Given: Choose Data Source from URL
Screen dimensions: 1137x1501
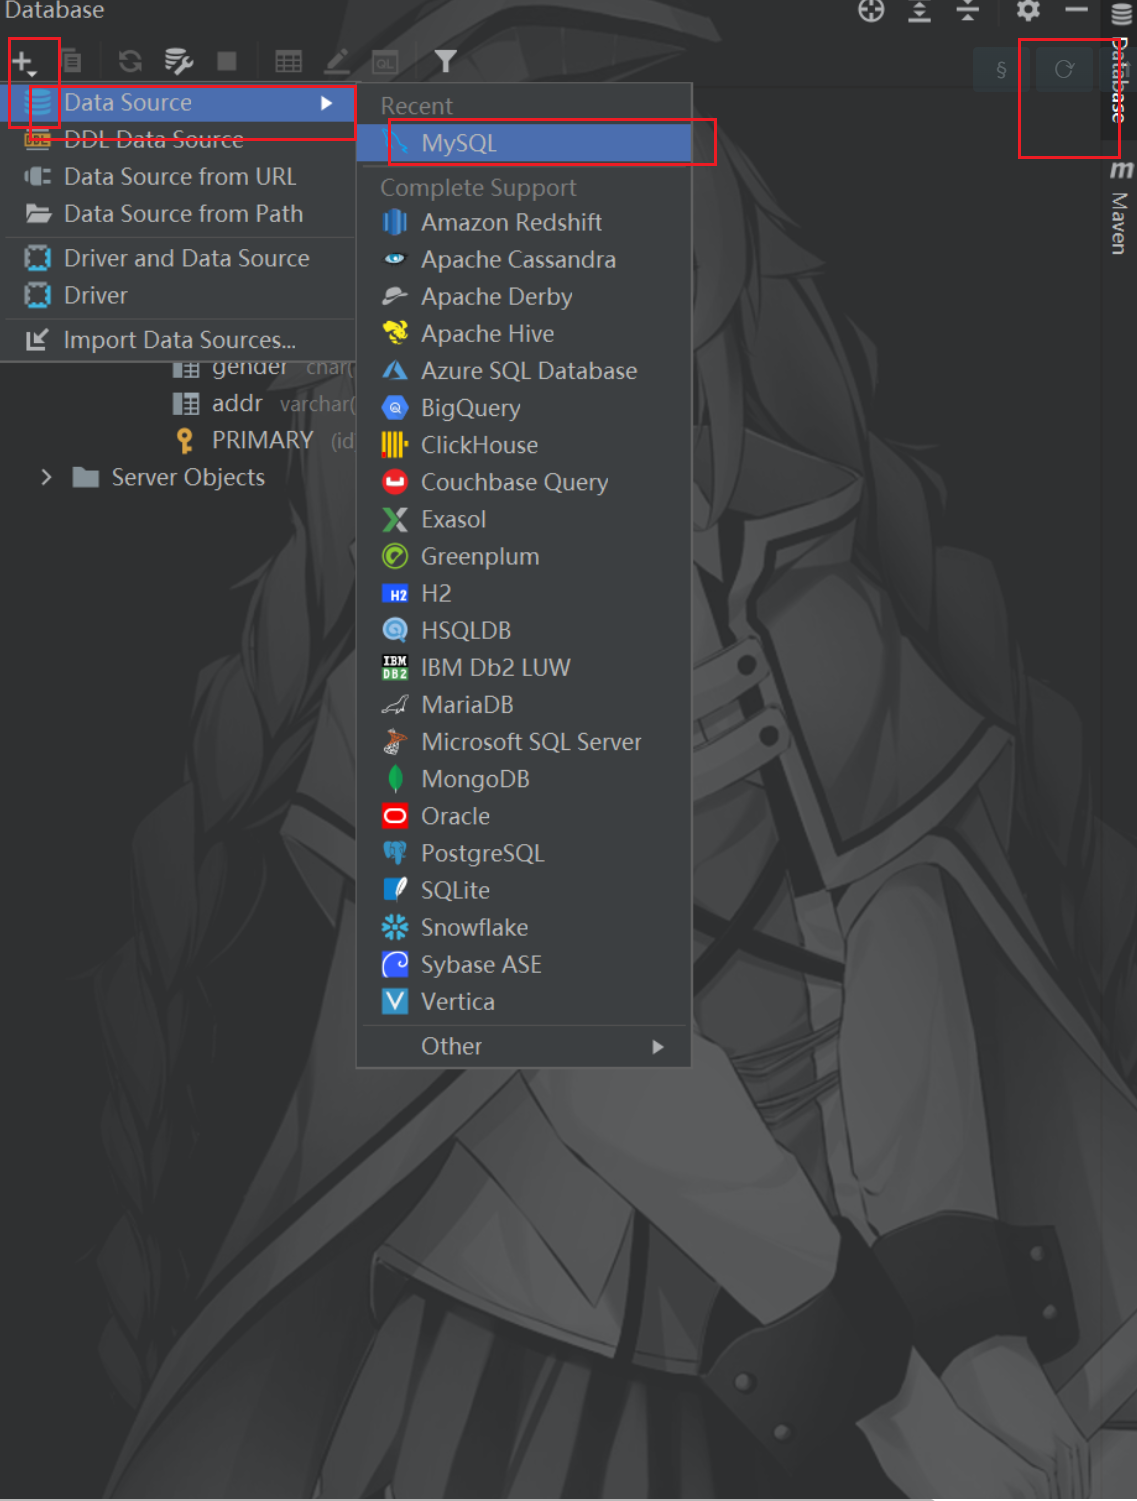Looking at the screenshot, I should click(180, 177).
